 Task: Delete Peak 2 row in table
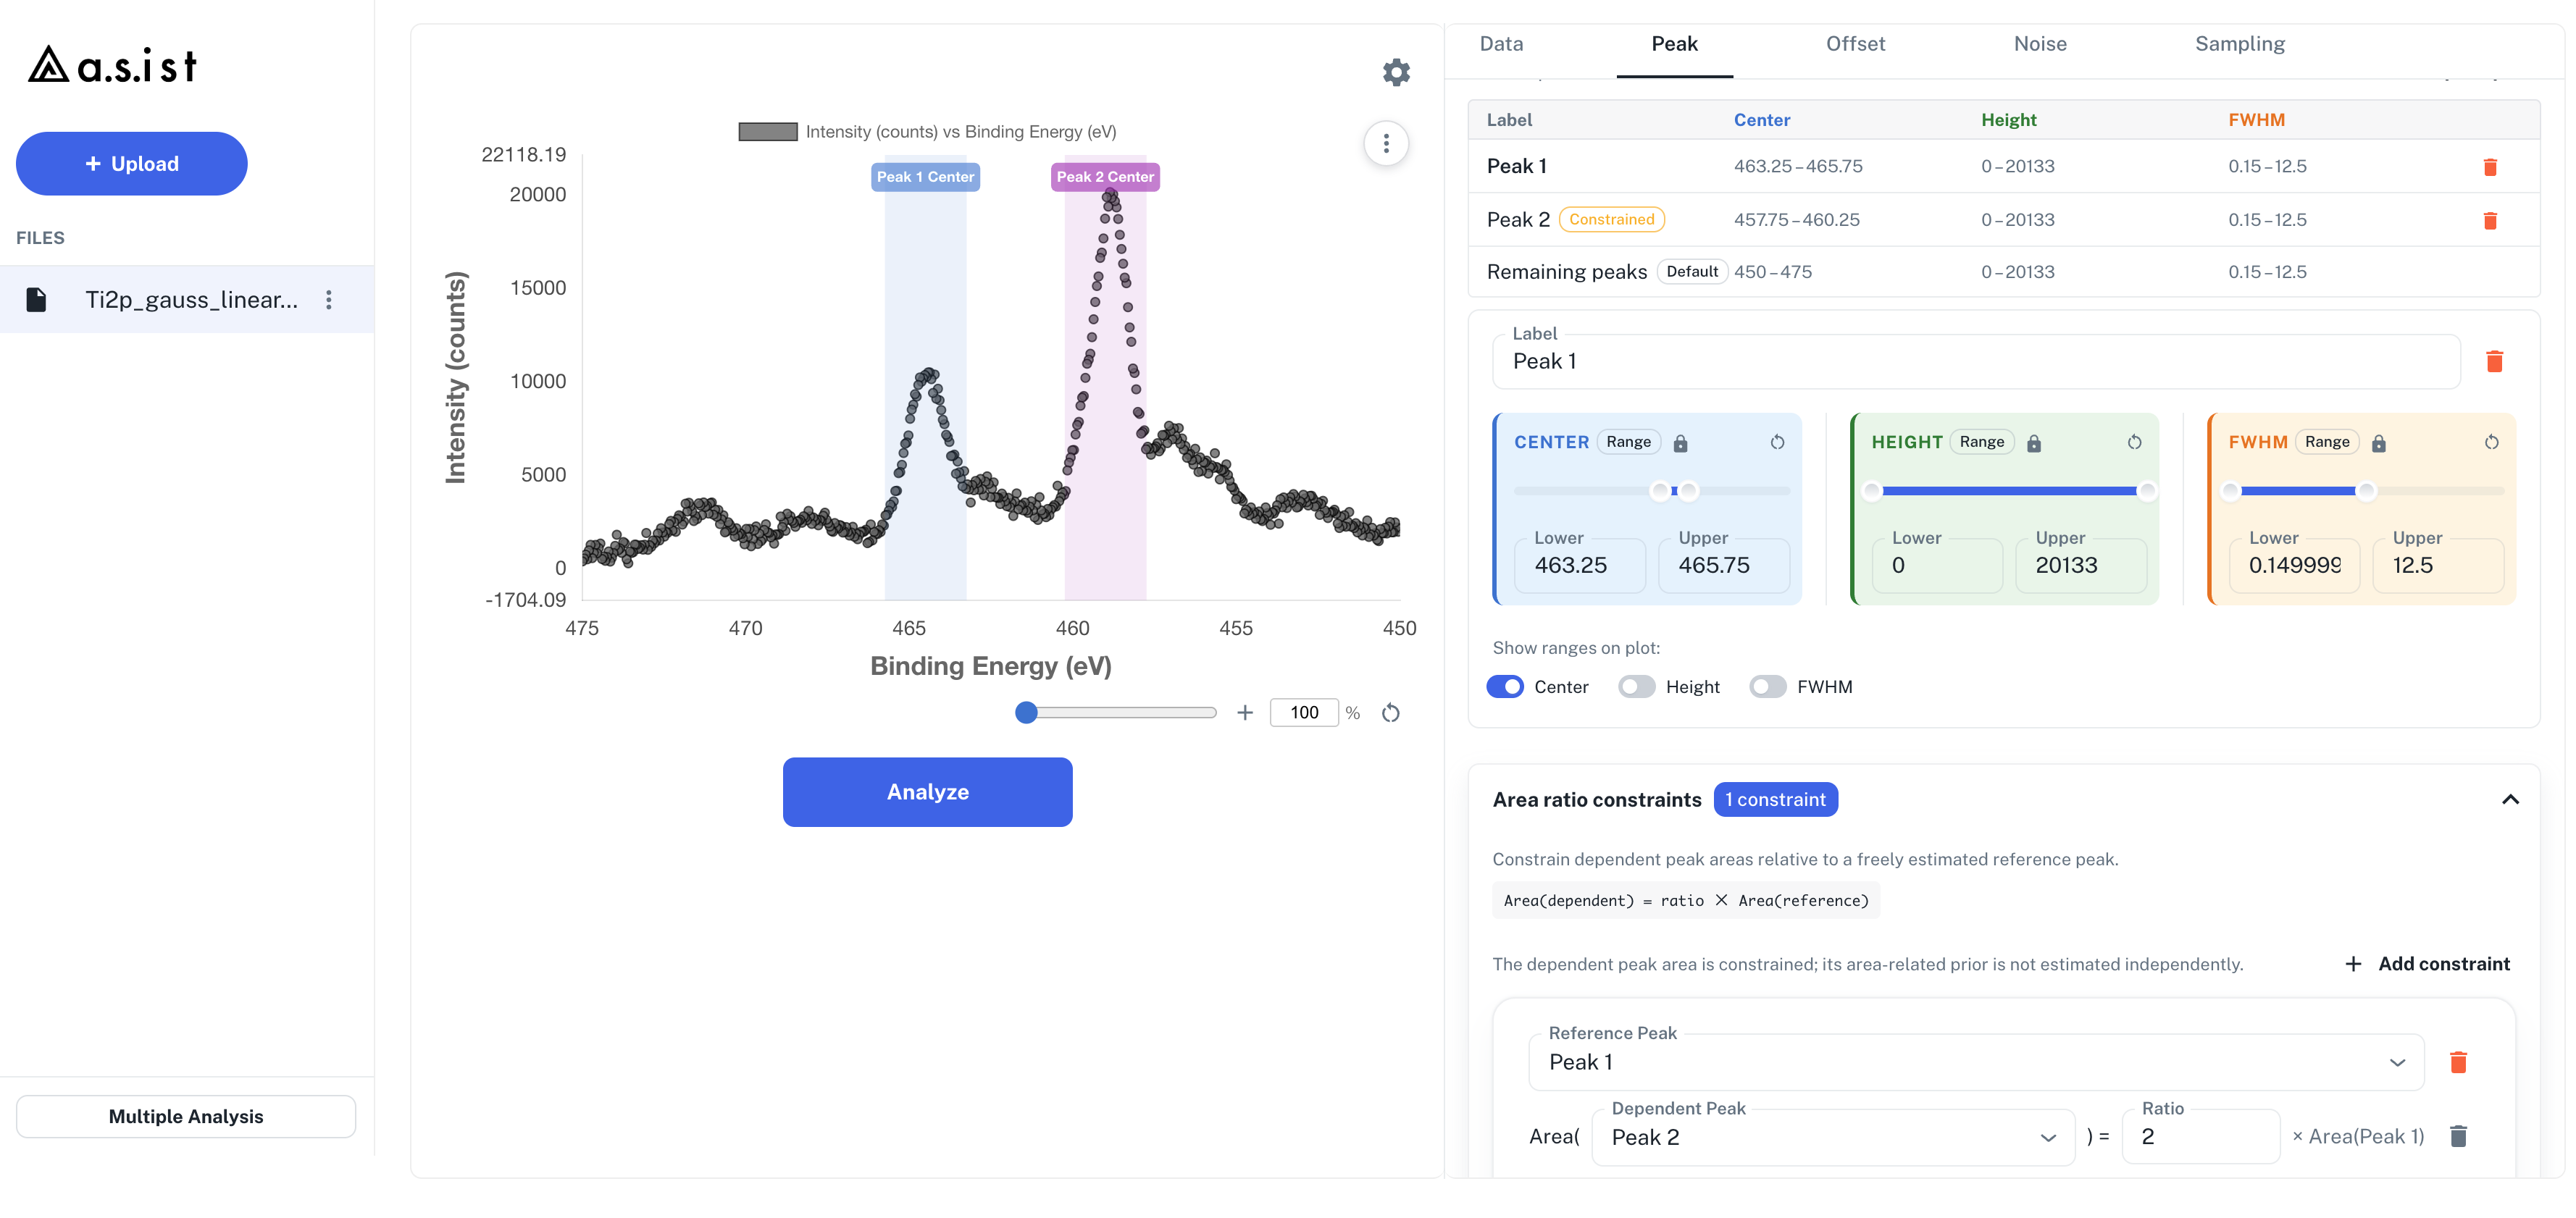(x=2490, y=220)
